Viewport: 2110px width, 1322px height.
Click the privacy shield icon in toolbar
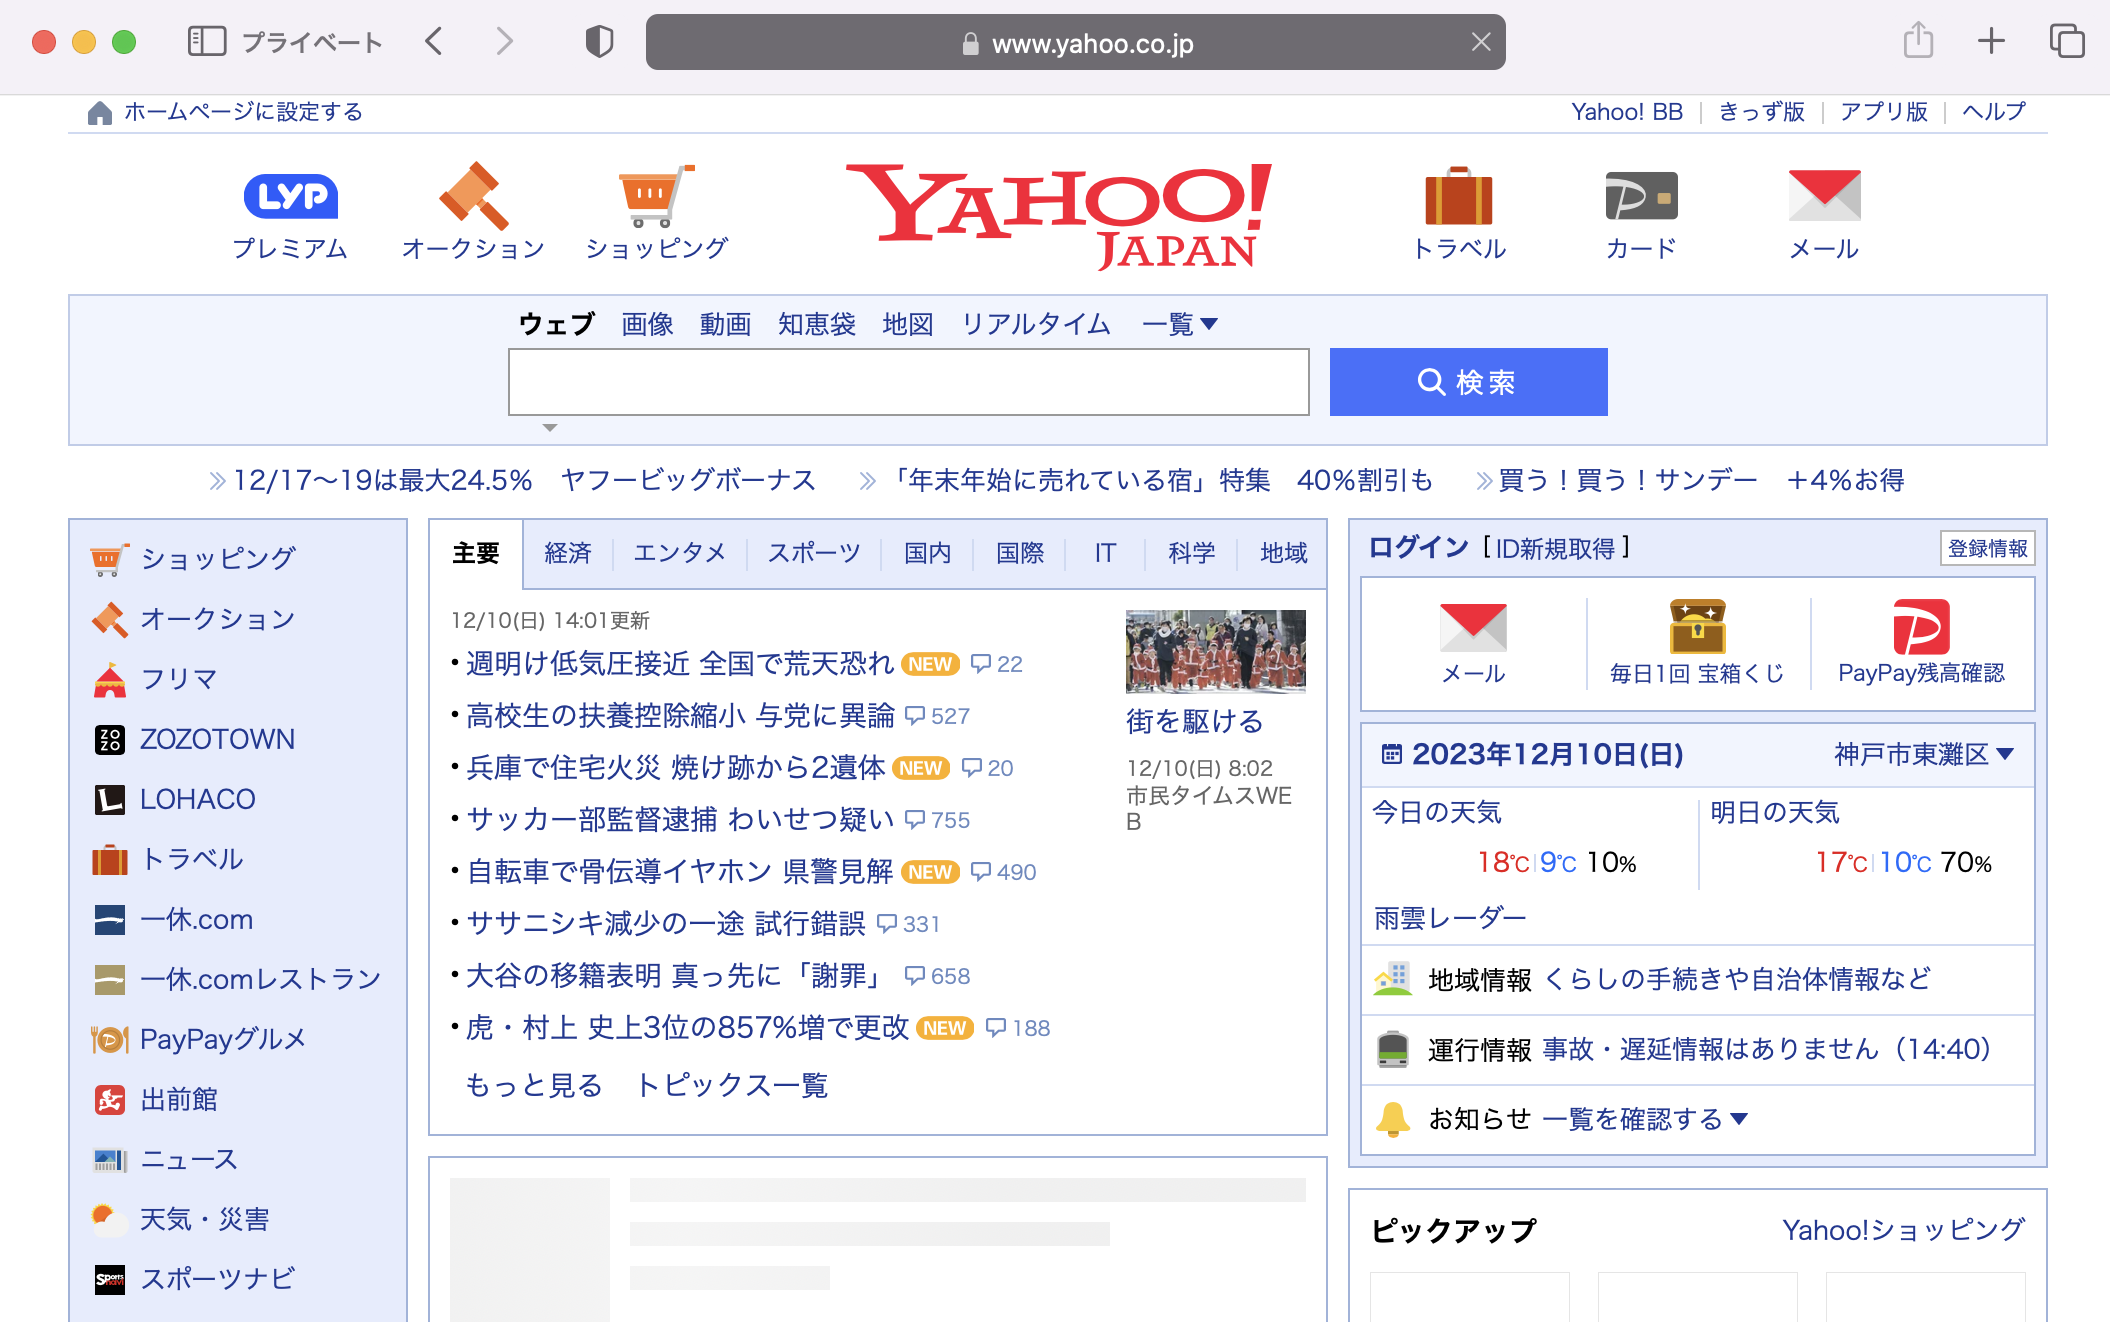[599, 42]
